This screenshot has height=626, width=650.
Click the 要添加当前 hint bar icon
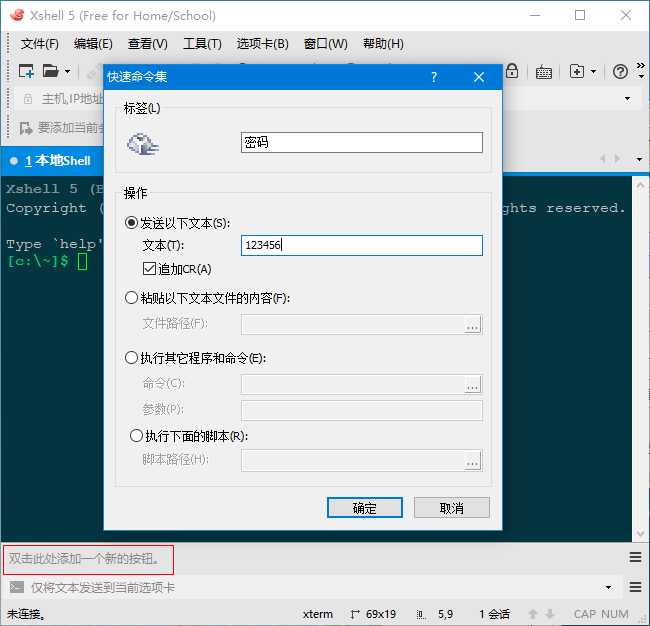point(26,128)
